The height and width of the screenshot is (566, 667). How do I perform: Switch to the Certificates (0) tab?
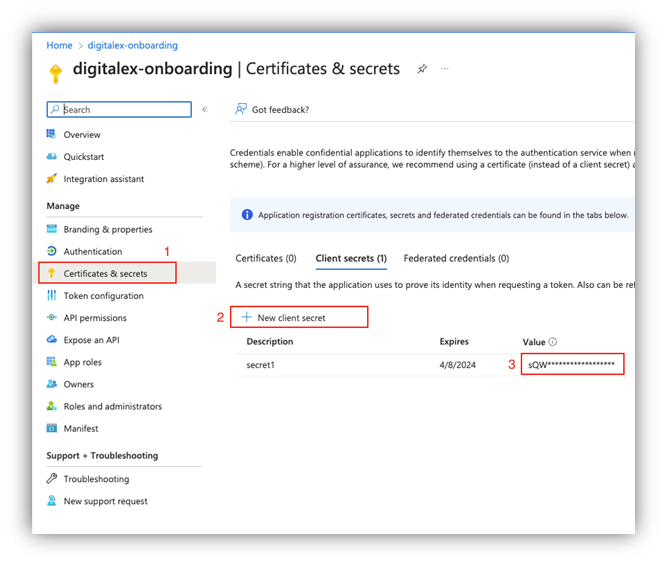coord(265,258)
